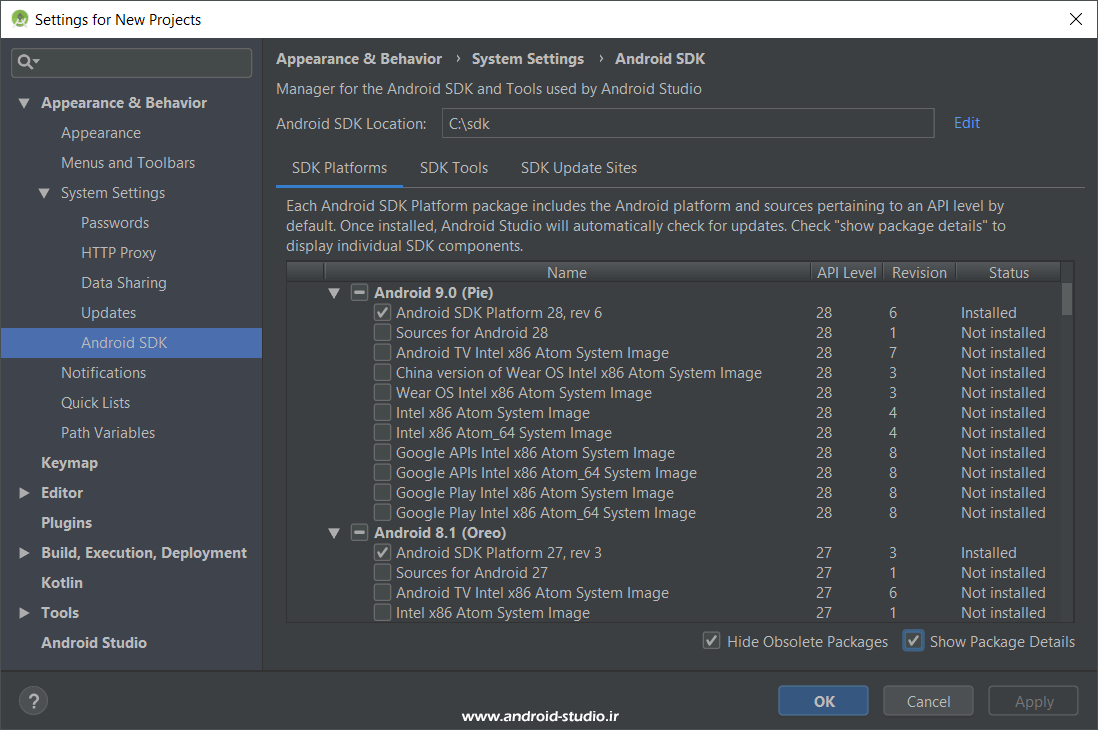Screen dimensions: 1098x730
Task: Select Path Variables settings
Action: tap(108, 433)
